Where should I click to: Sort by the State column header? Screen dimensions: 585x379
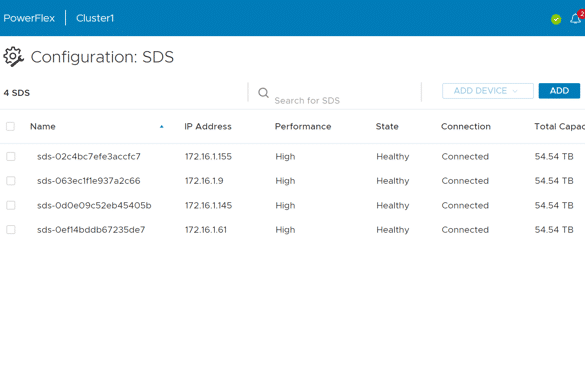coord(387,126)
